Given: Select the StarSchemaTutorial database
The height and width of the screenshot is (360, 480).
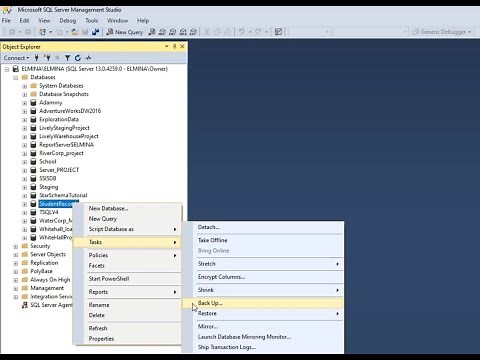Looking at the screenshot, I should pyautogui.click(x=63, y=195).
